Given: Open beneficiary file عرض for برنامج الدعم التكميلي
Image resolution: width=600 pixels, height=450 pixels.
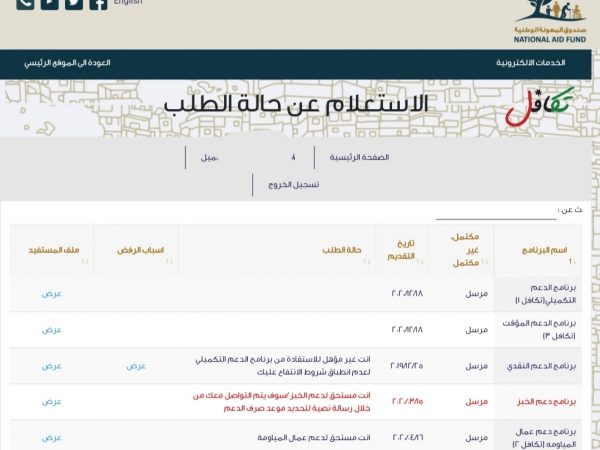Looking at the screenshot, I should [52, 294].
